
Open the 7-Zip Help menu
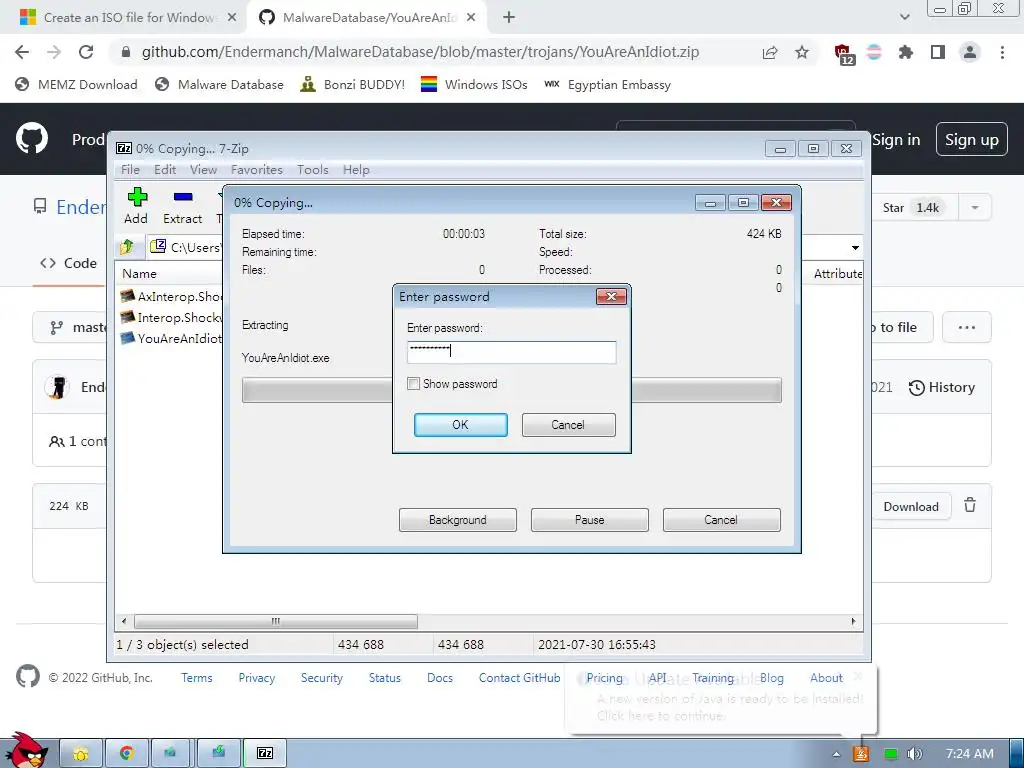[356, 170]
